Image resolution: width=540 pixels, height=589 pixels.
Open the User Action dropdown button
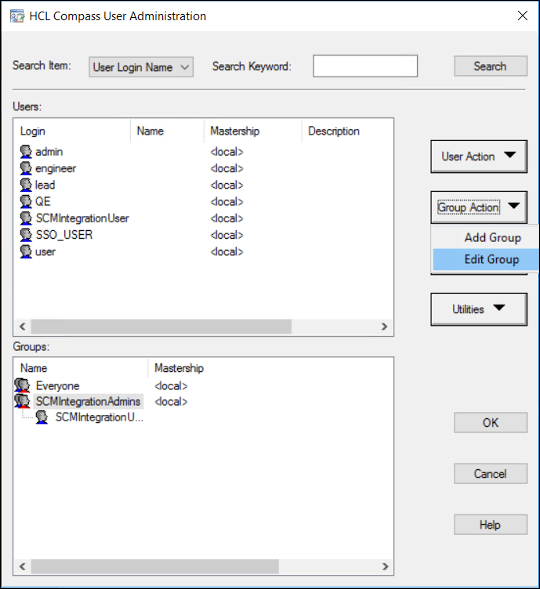pos(479,157)
